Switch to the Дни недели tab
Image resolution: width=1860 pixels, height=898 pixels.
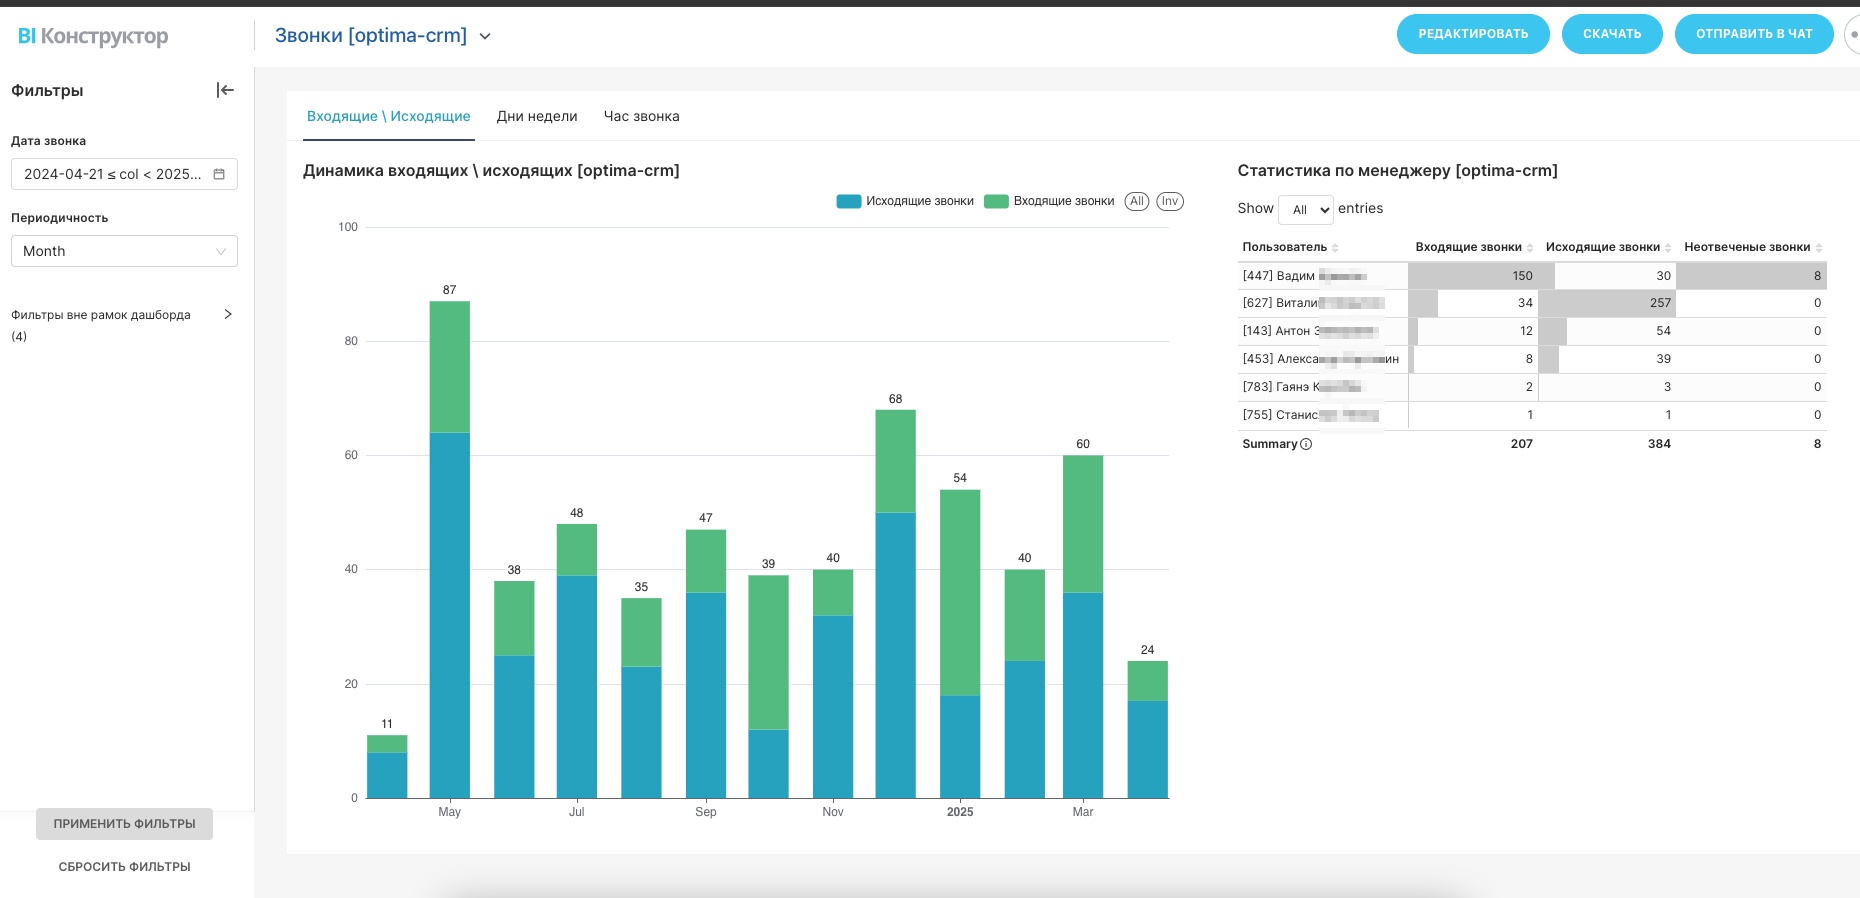click(537, 116)
